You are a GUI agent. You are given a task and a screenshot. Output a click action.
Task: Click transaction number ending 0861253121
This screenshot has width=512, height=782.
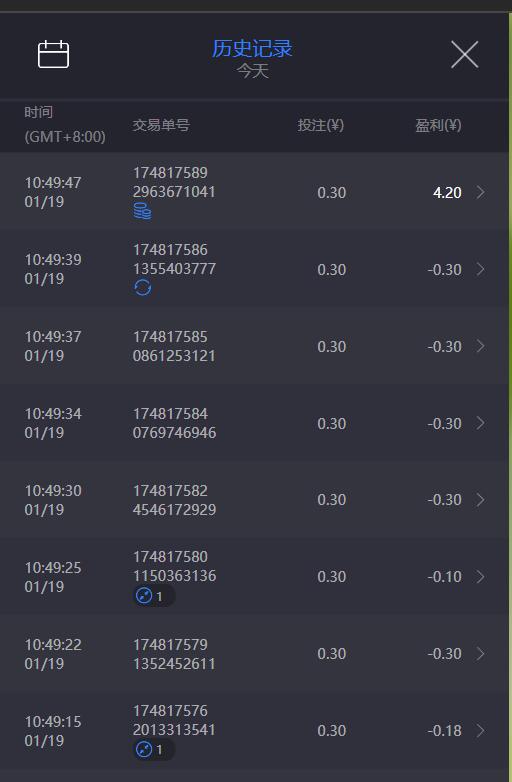[x=174, y=346]
